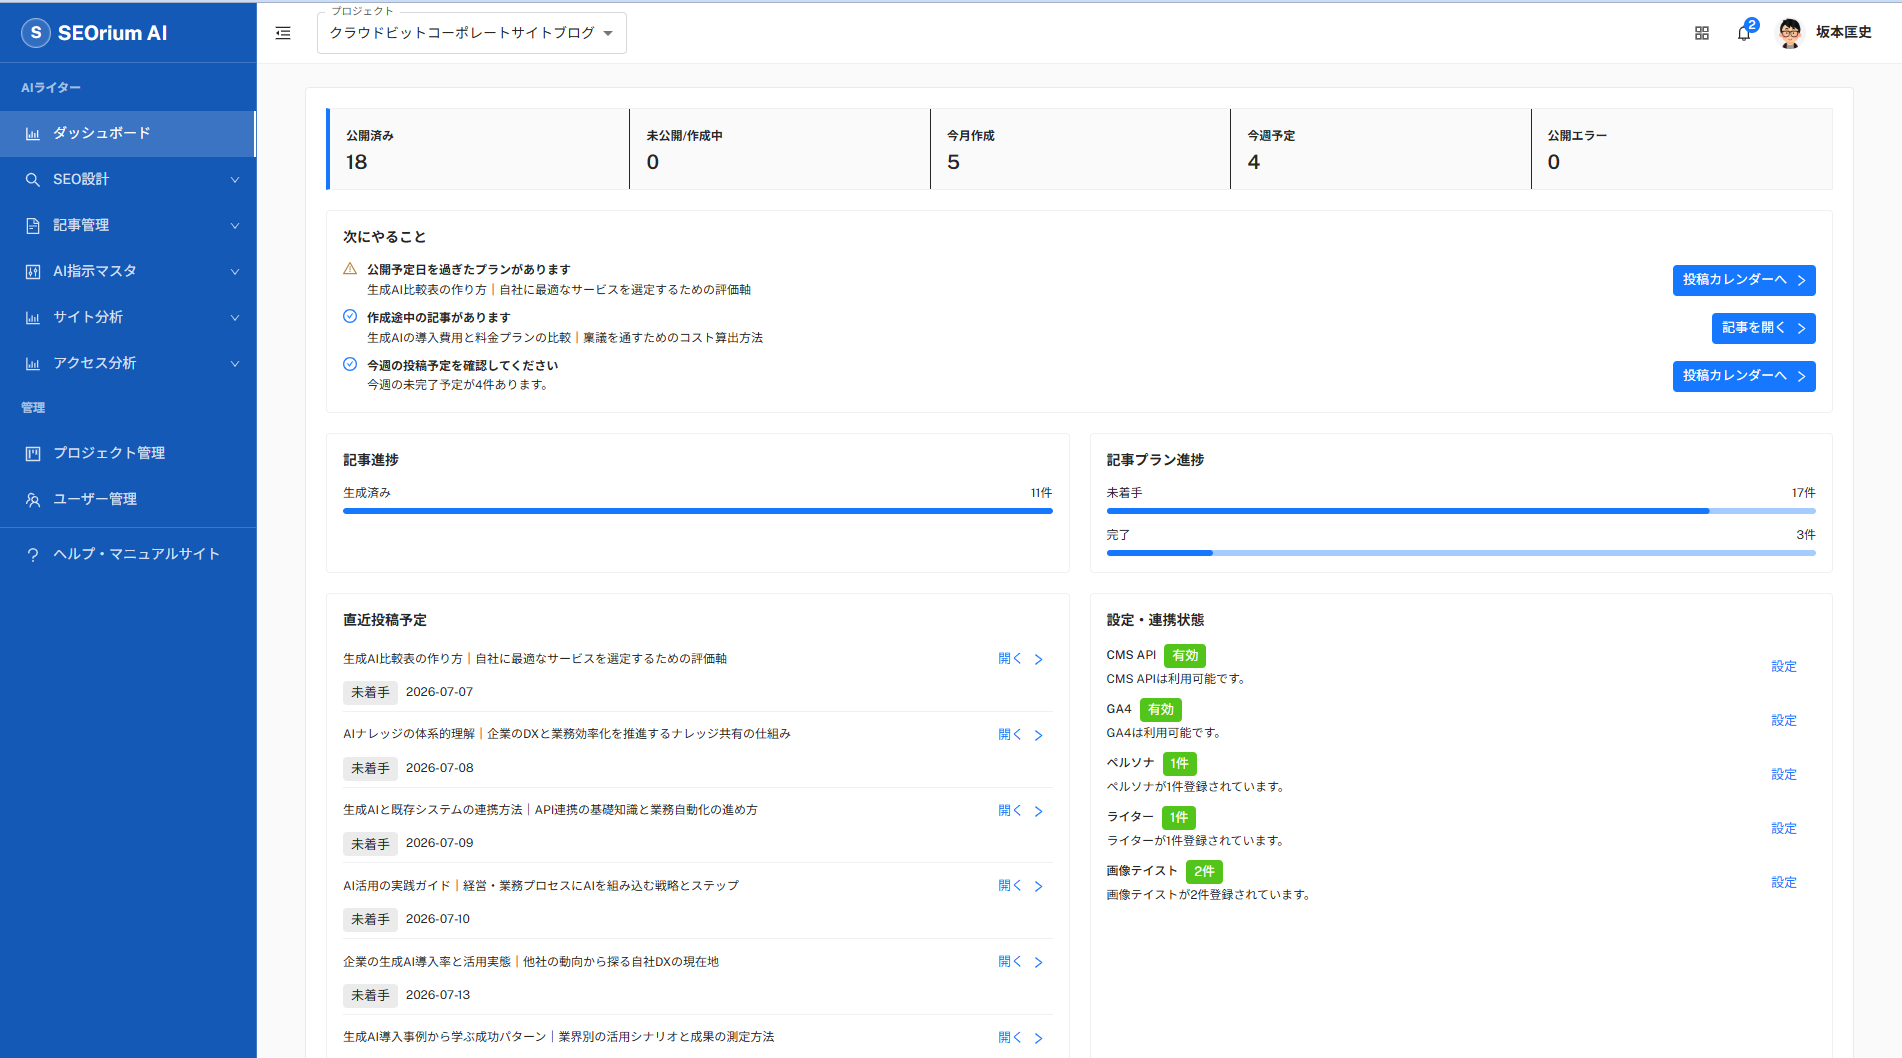Open ユーザー管理 menu item
The image size is (1902, 1058).
[x=128, y=499]
